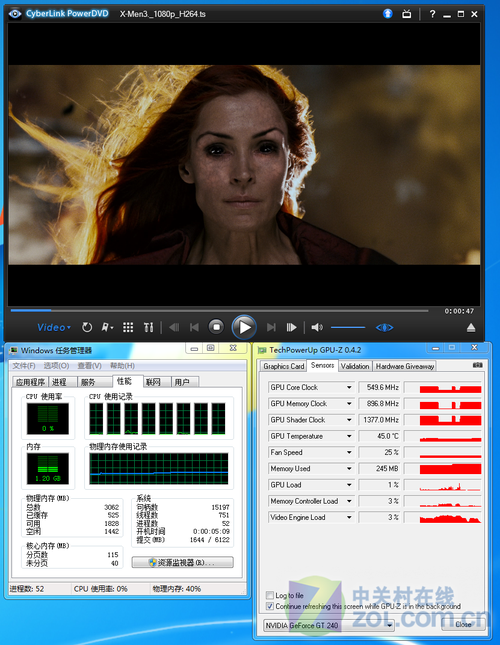The width and height of the screenshot is (500, 645).
Task: Expand the Fan Speed dropdown
Action: (349, 452)
